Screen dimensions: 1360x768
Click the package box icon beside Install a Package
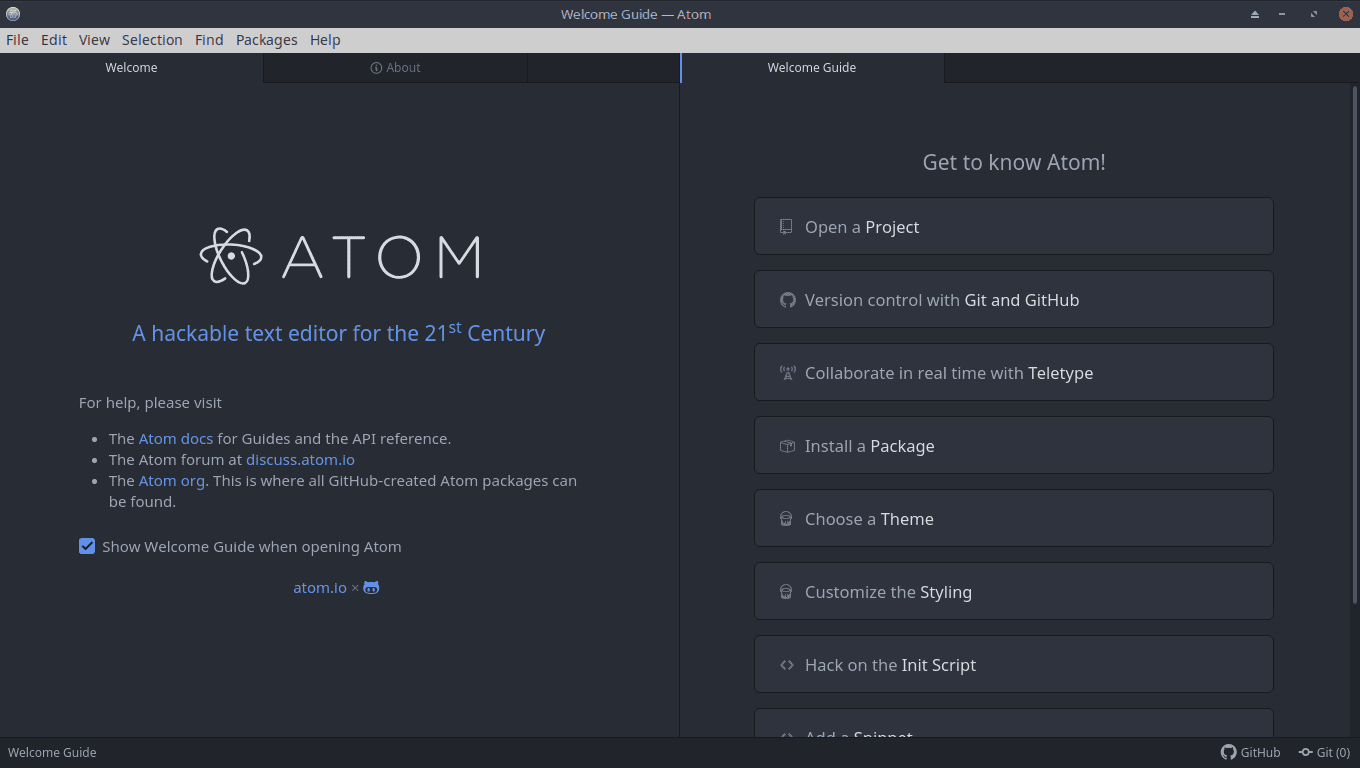787,446
